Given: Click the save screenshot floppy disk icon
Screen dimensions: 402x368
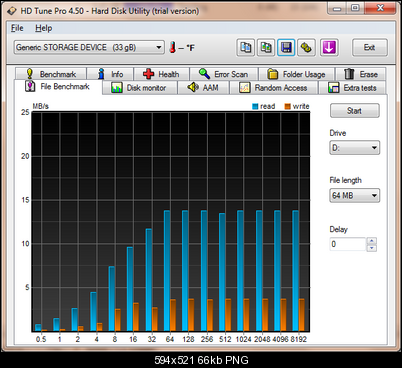Looking at the screenshot, I should (286, 48).
